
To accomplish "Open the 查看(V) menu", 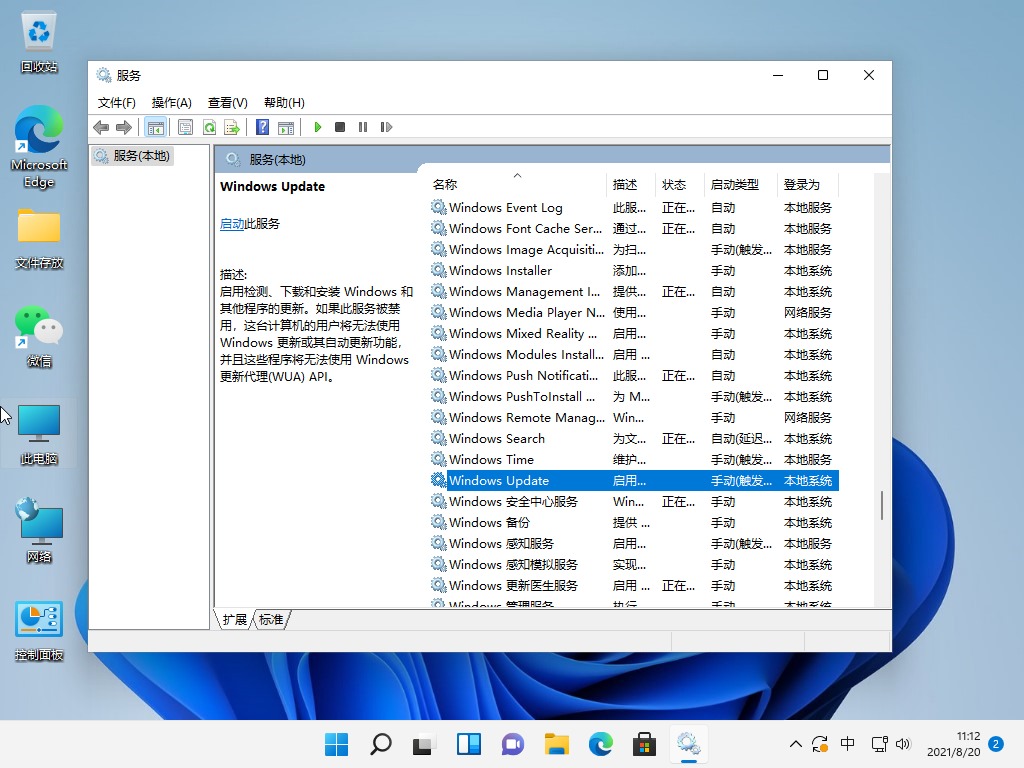I will (x=227, y=102).
